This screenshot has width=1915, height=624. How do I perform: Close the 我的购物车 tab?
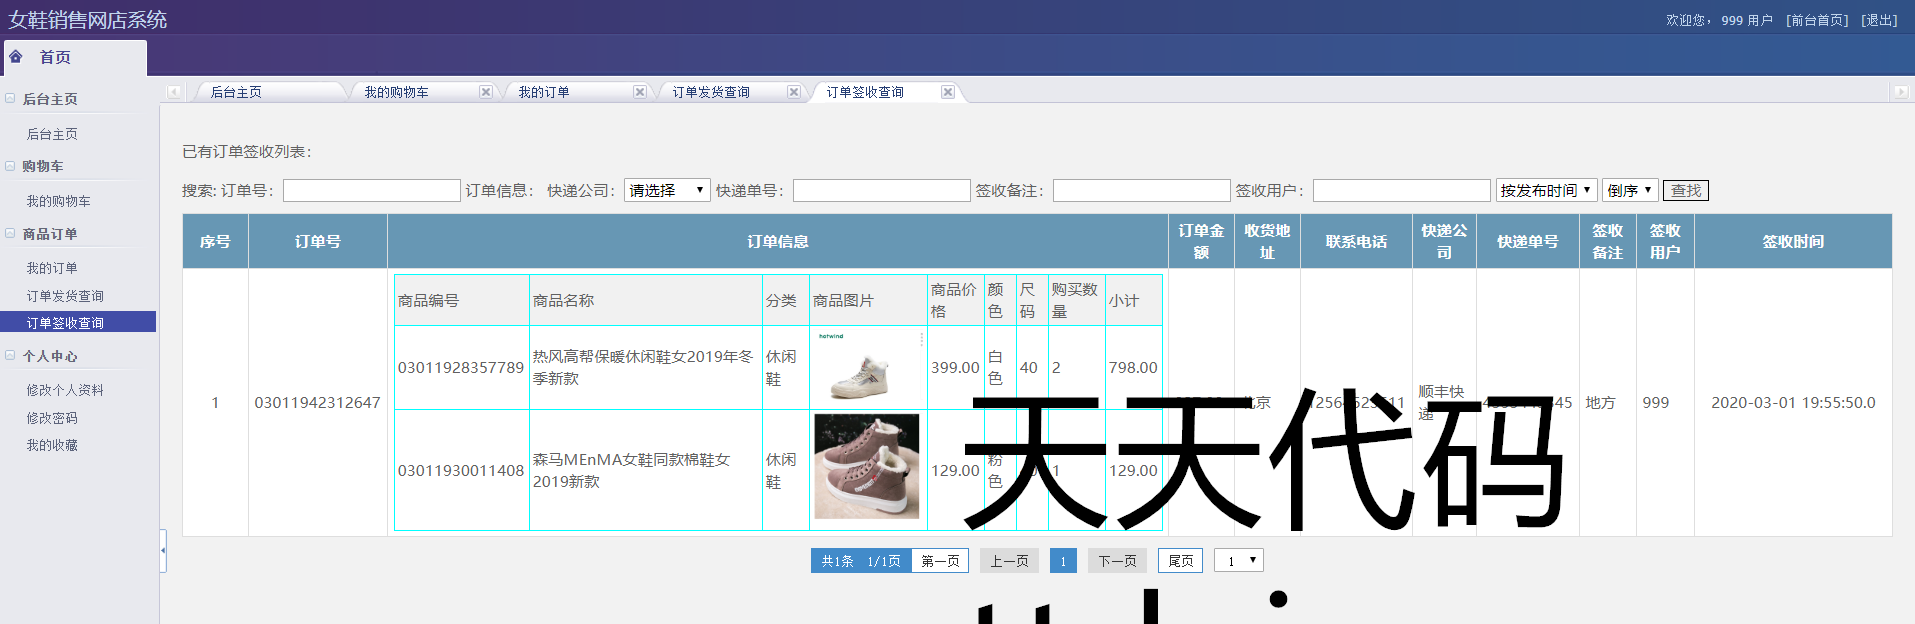coord(486,92)
